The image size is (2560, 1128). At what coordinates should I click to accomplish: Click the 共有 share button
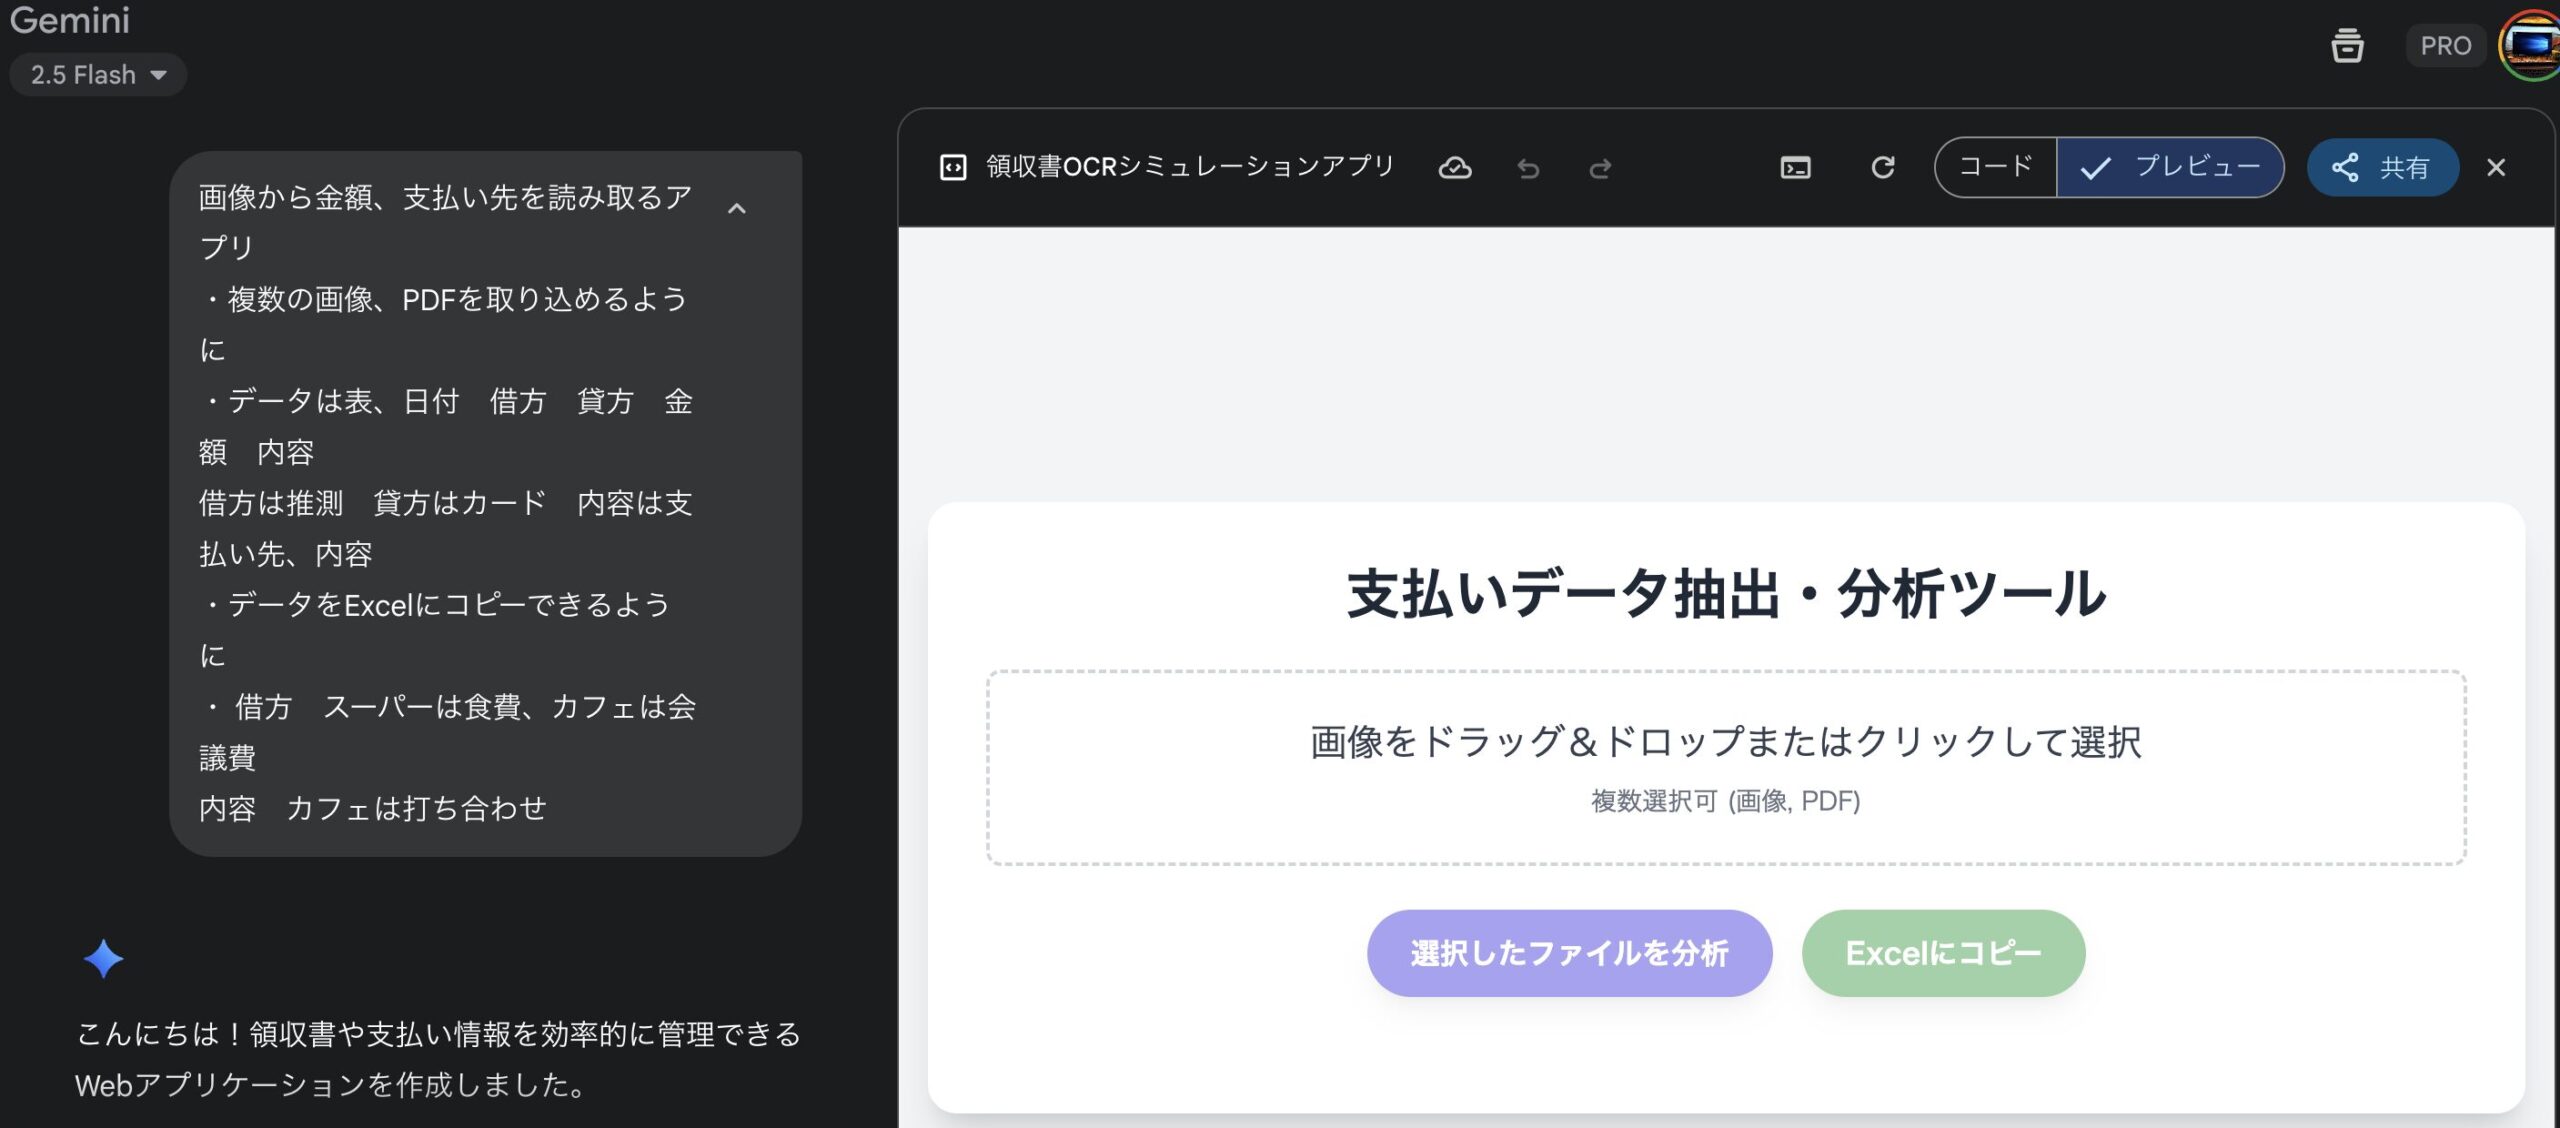pyautogui.click(x=2382, y=167)
